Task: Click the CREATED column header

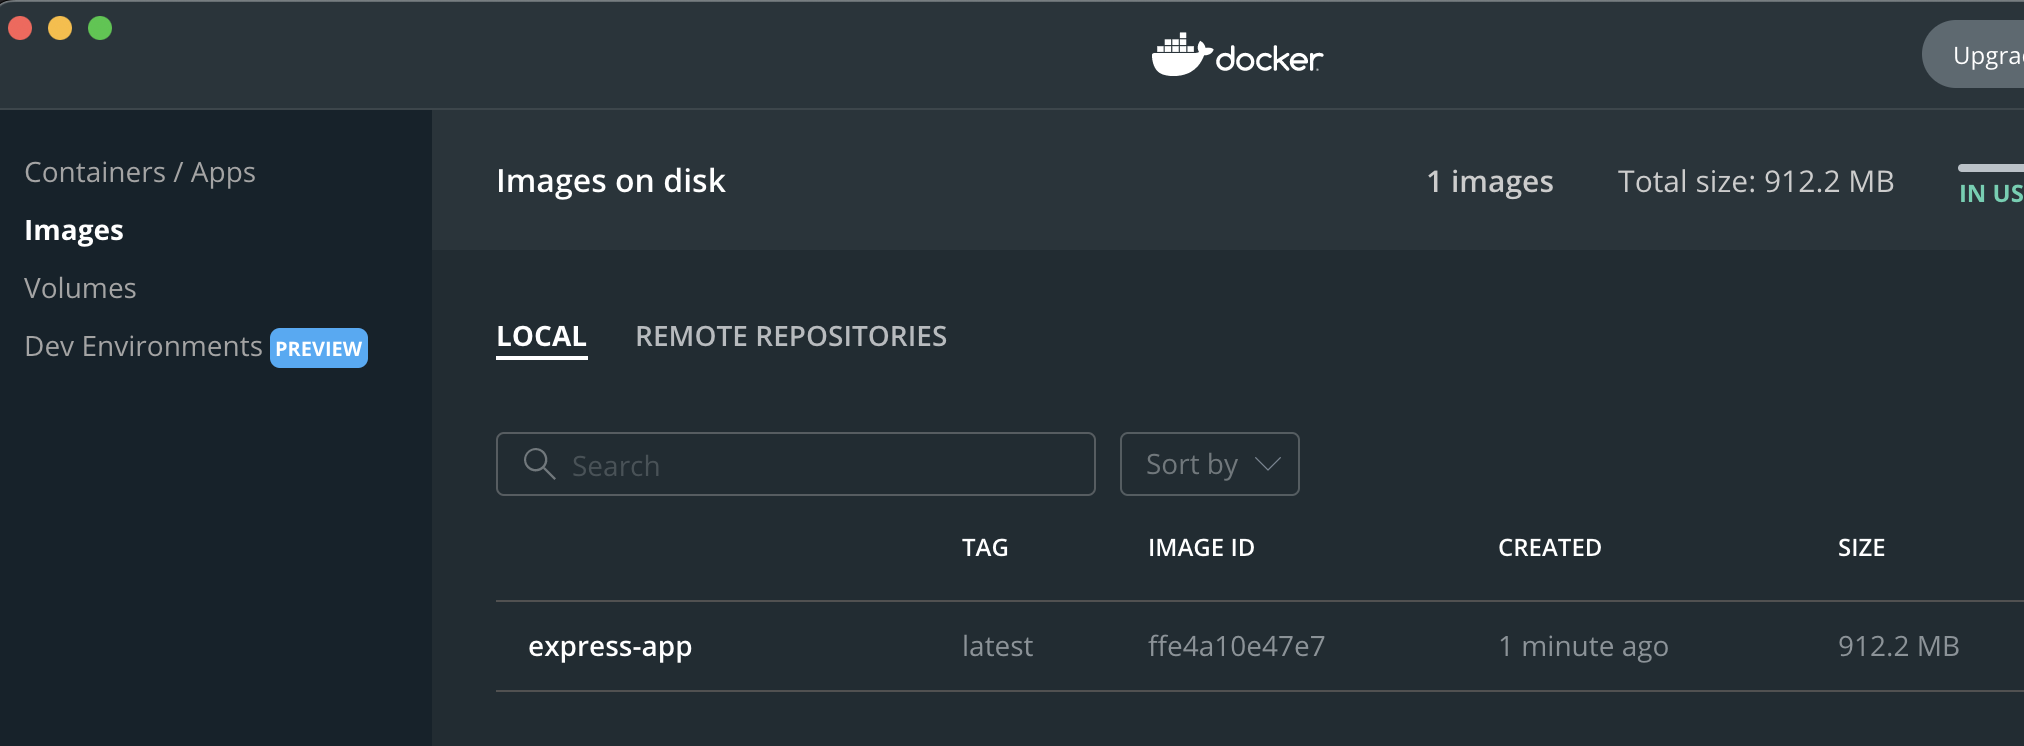Action: point(1549,548)
